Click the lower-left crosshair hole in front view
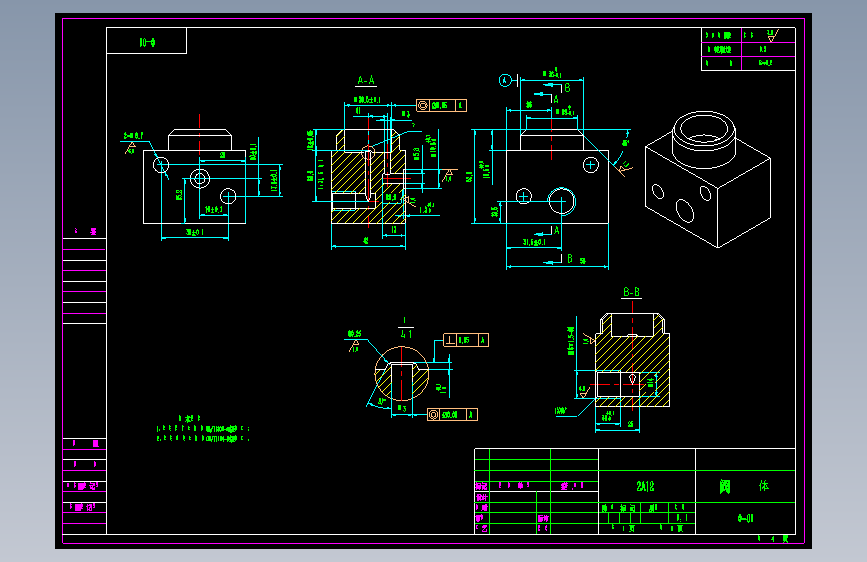 pos(524,196)
